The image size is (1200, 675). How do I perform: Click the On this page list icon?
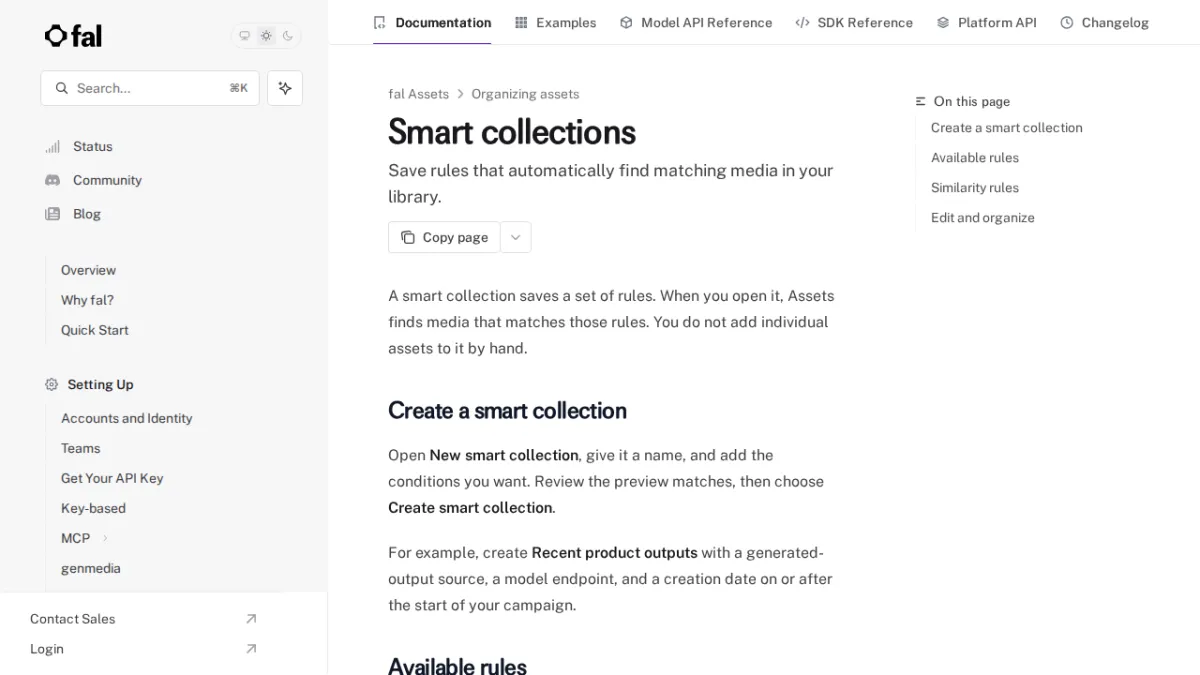coord(921,102)
